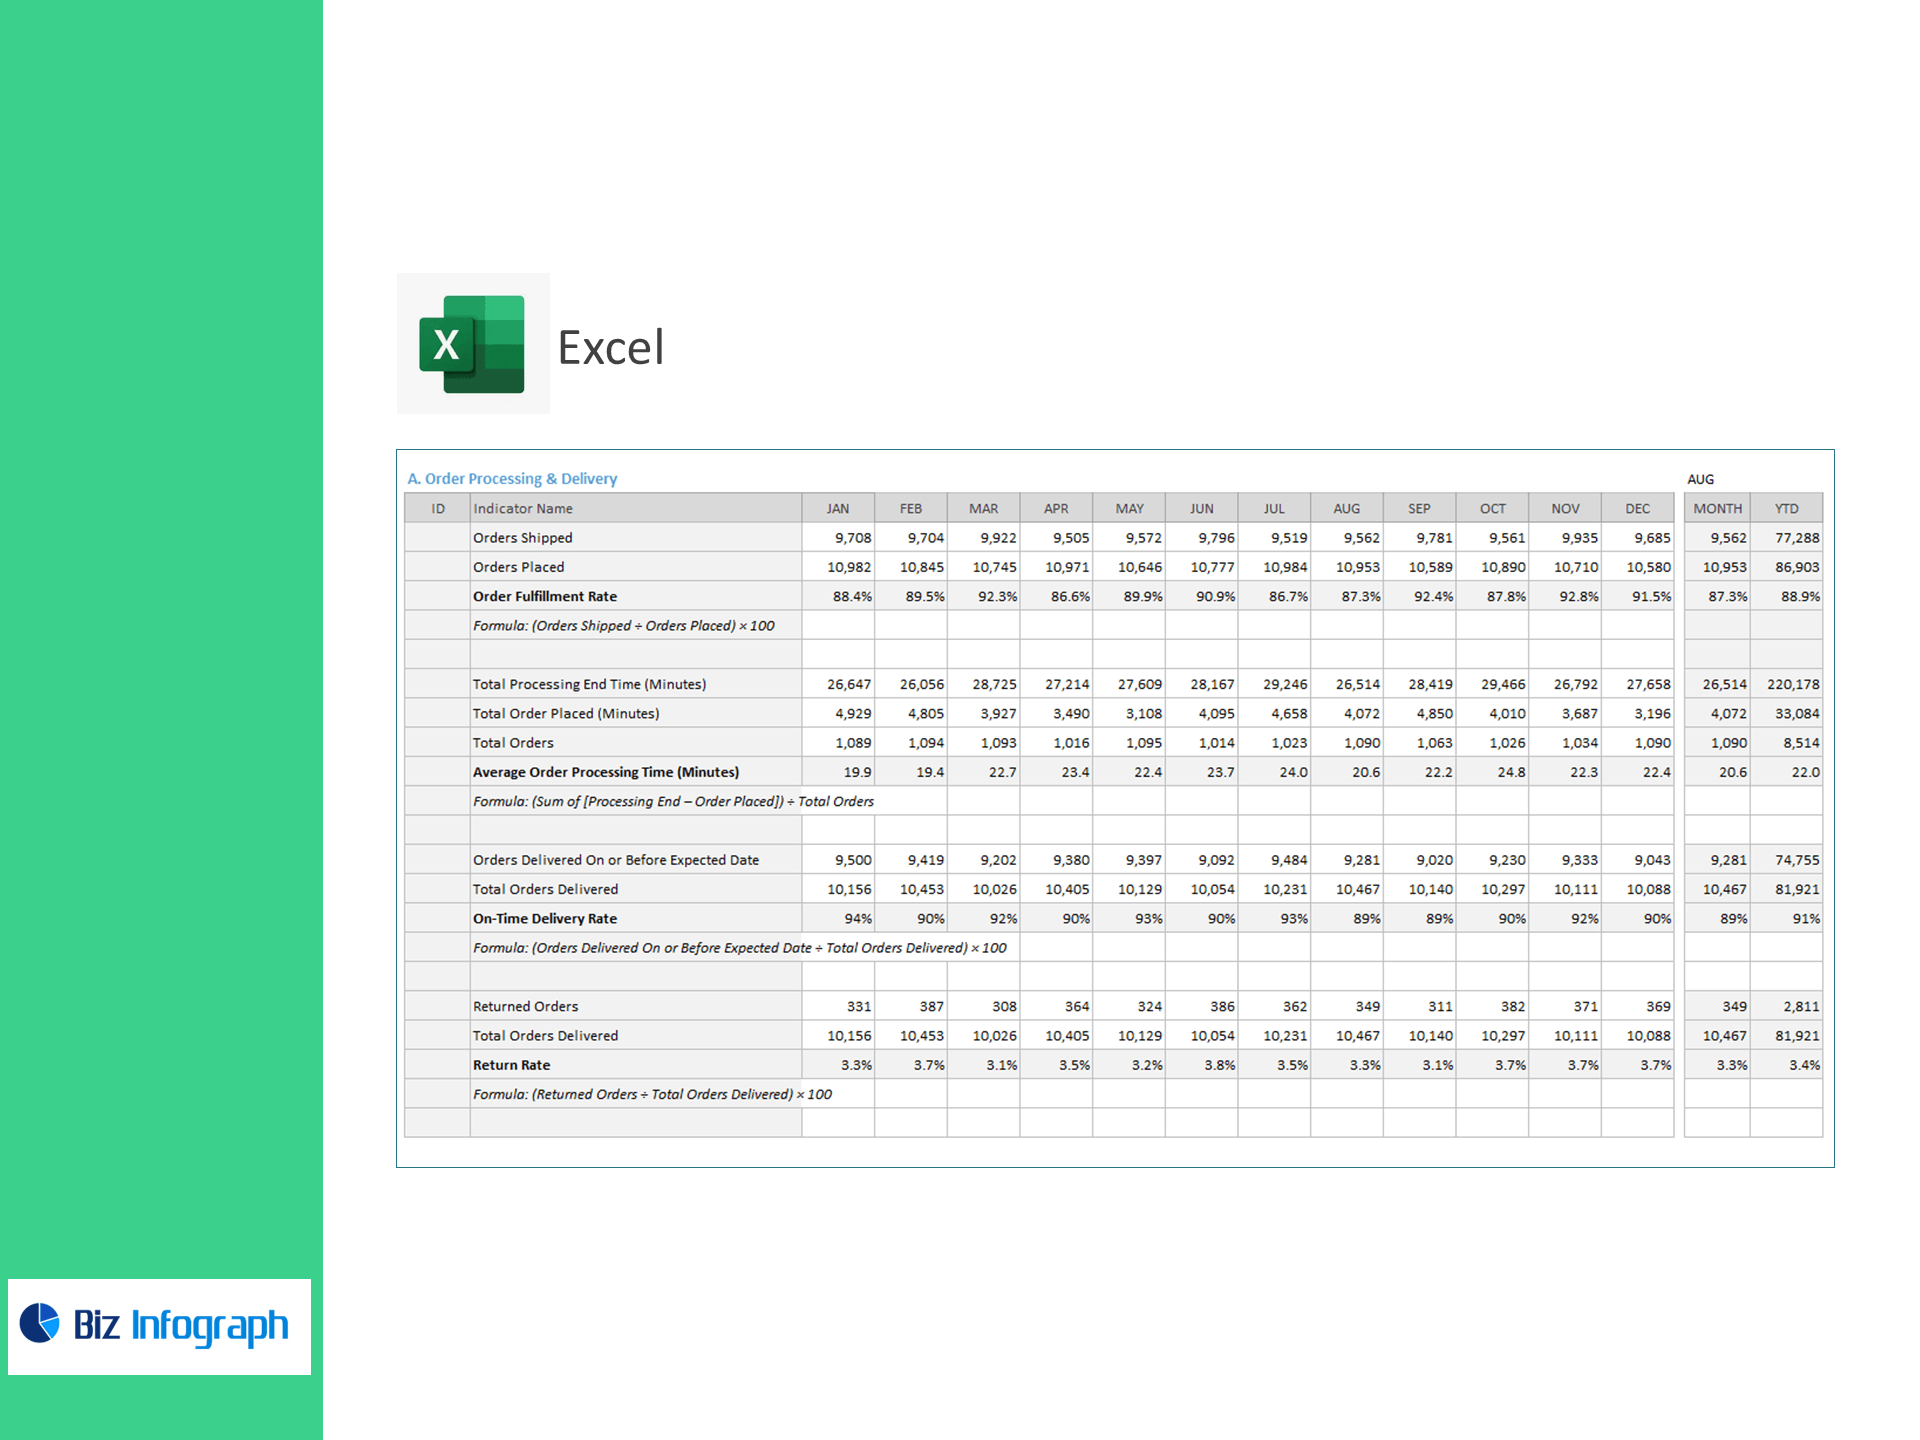The width and height of the screenshot is (1920, 1440).
Task: Click the Biz Infograph brand text
Action: click(181, 1326)
